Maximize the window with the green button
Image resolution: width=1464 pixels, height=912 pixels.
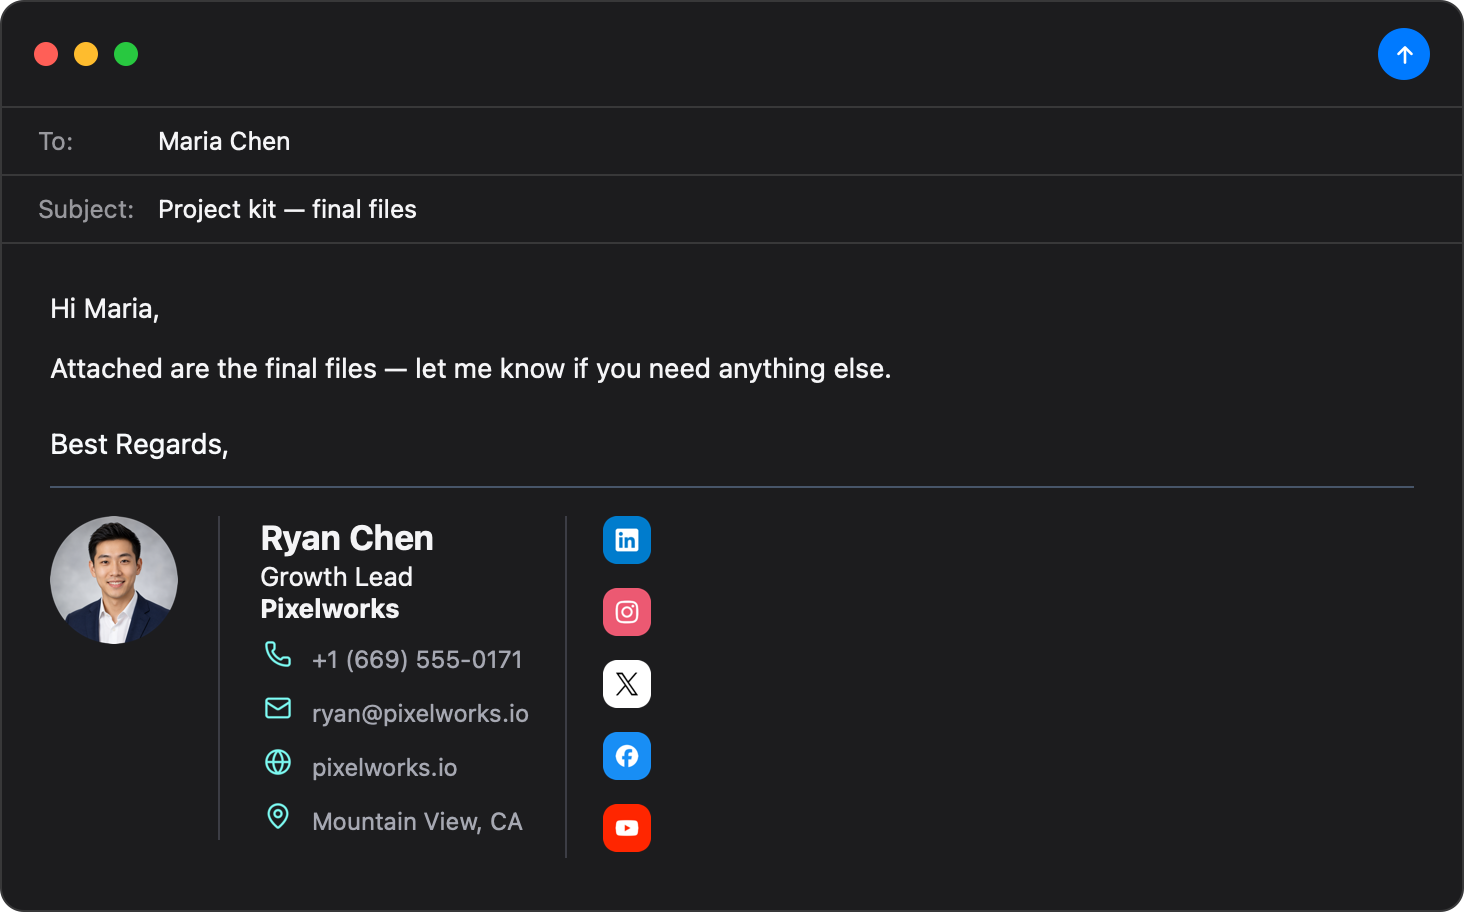[x=126, y=54]
